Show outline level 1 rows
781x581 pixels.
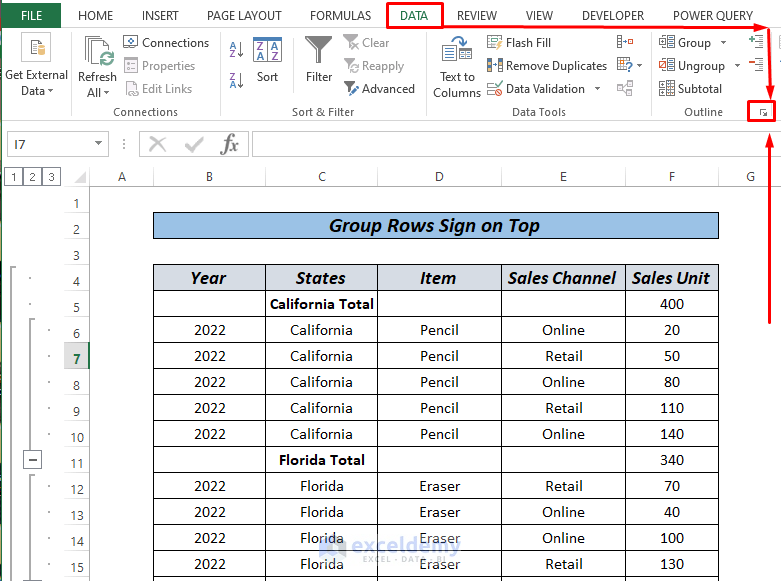[13, 177]
